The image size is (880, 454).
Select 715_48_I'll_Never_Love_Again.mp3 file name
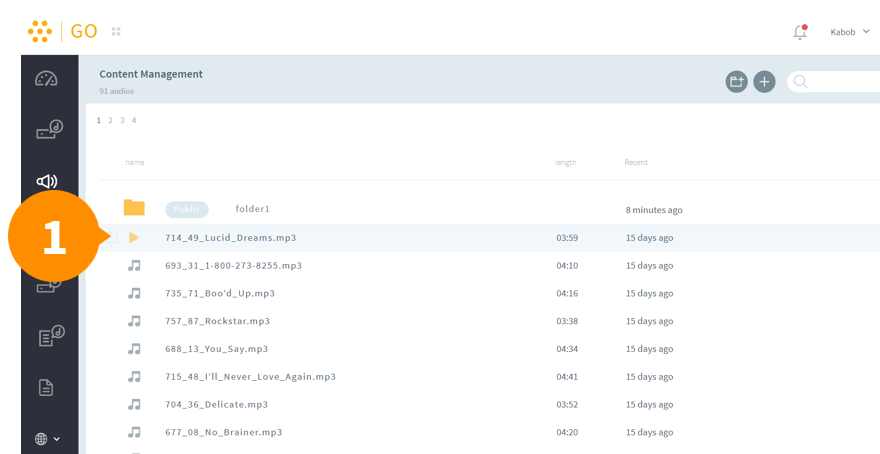click(250, 377)
